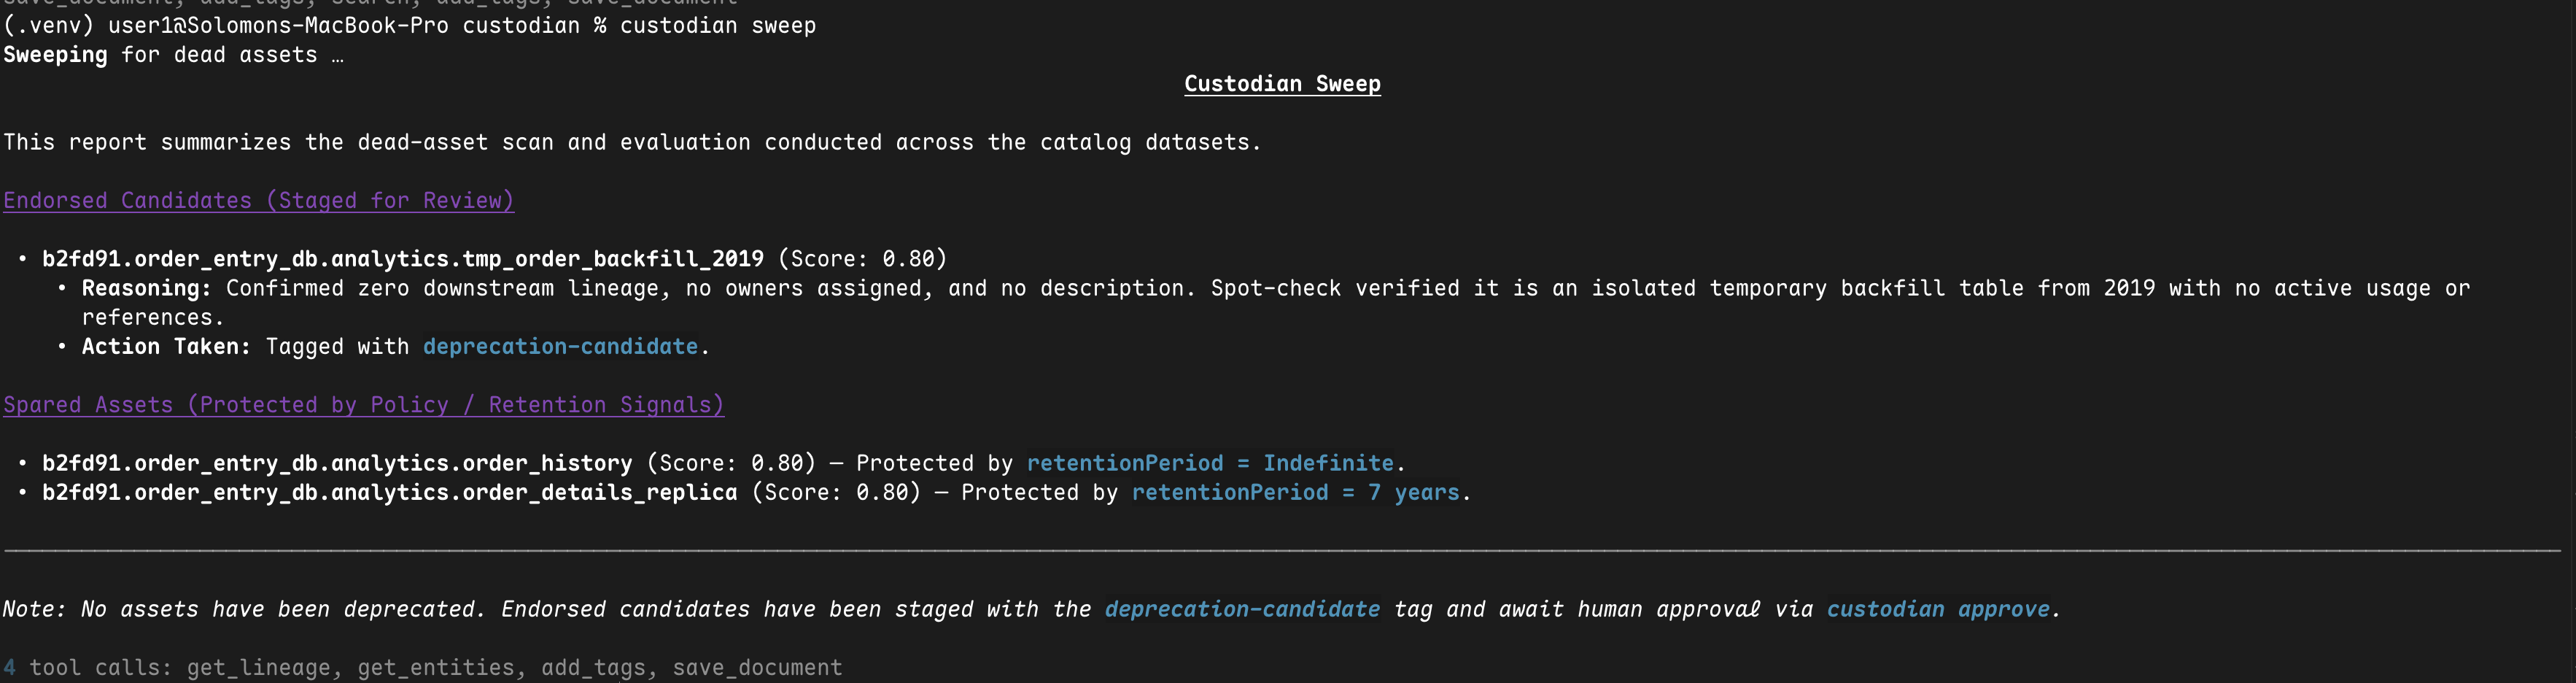Click the custodian approve command in note
This screenshot has height=683, width=2576.
tap(1938, 609)
